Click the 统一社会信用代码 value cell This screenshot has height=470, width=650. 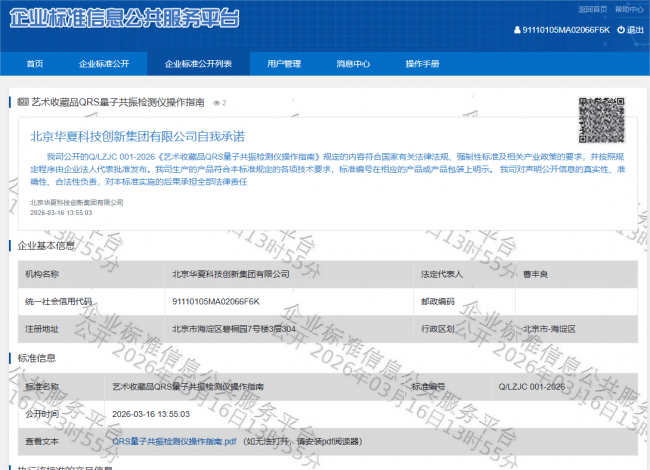[x=216, y=301]
